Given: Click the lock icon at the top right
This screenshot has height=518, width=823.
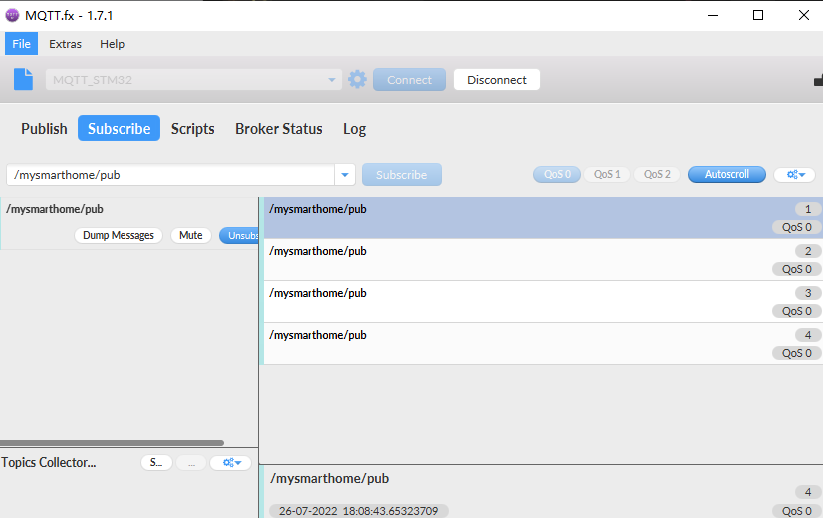Looking at the screenshot, I should click(x=817, y=81).
